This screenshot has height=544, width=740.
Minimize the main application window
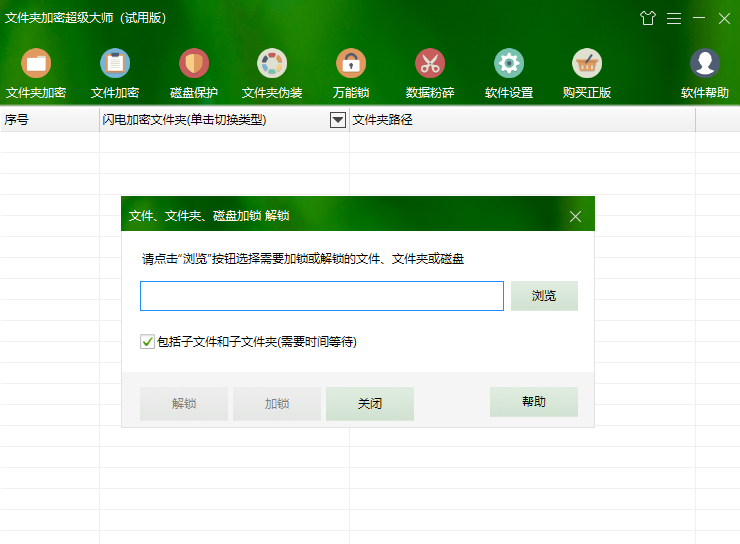[x=699, y=18]
